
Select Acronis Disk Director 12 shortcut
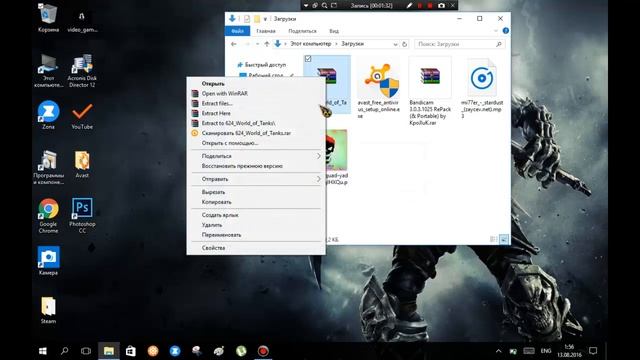82,70
